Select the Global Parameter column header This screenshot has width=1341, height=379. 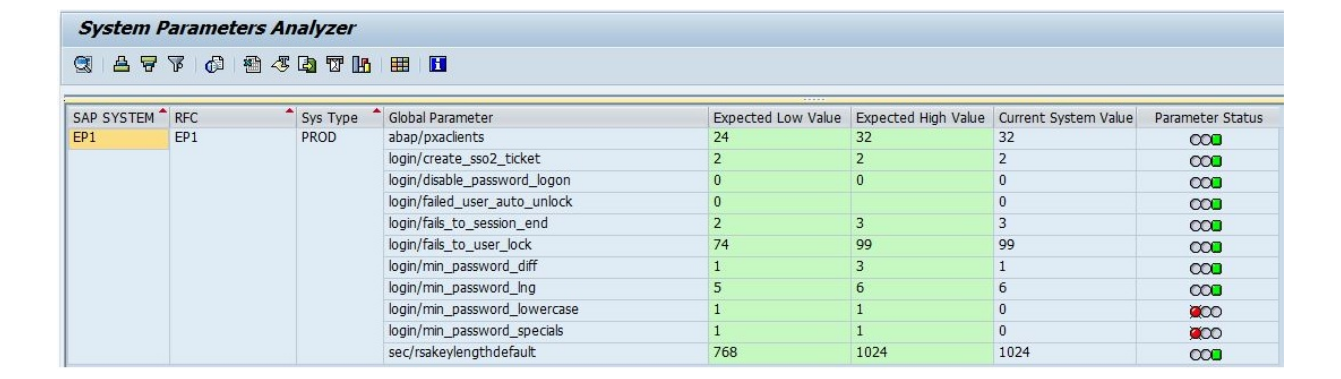[546, 118]
